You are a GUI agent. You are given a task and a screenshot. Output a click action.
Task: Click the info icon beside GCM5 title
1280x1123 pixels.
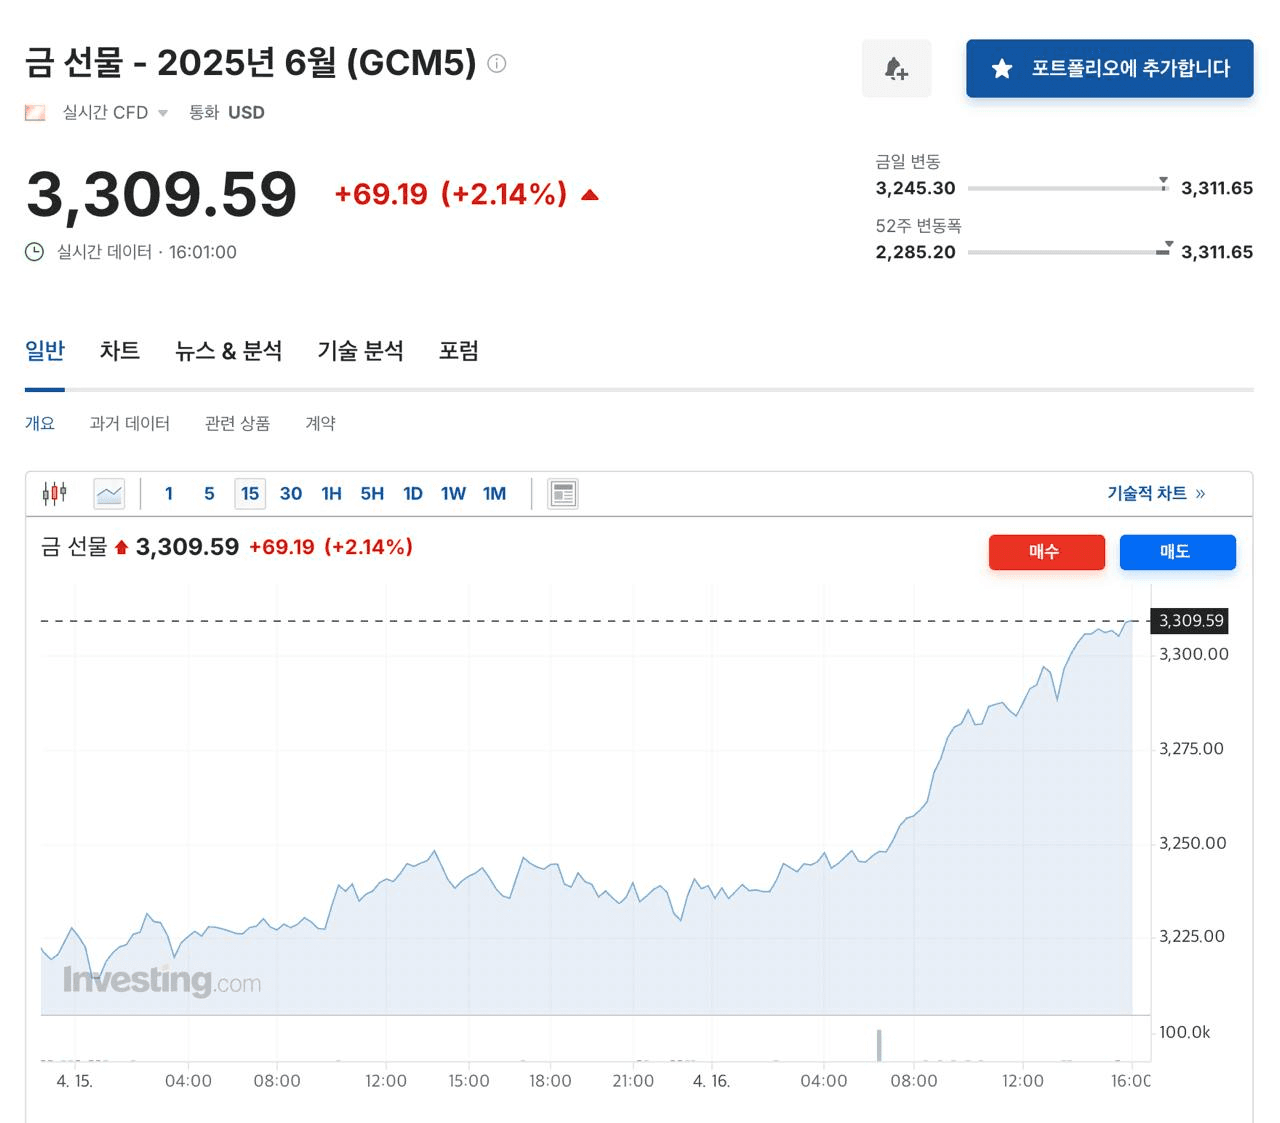pos(496,64)
